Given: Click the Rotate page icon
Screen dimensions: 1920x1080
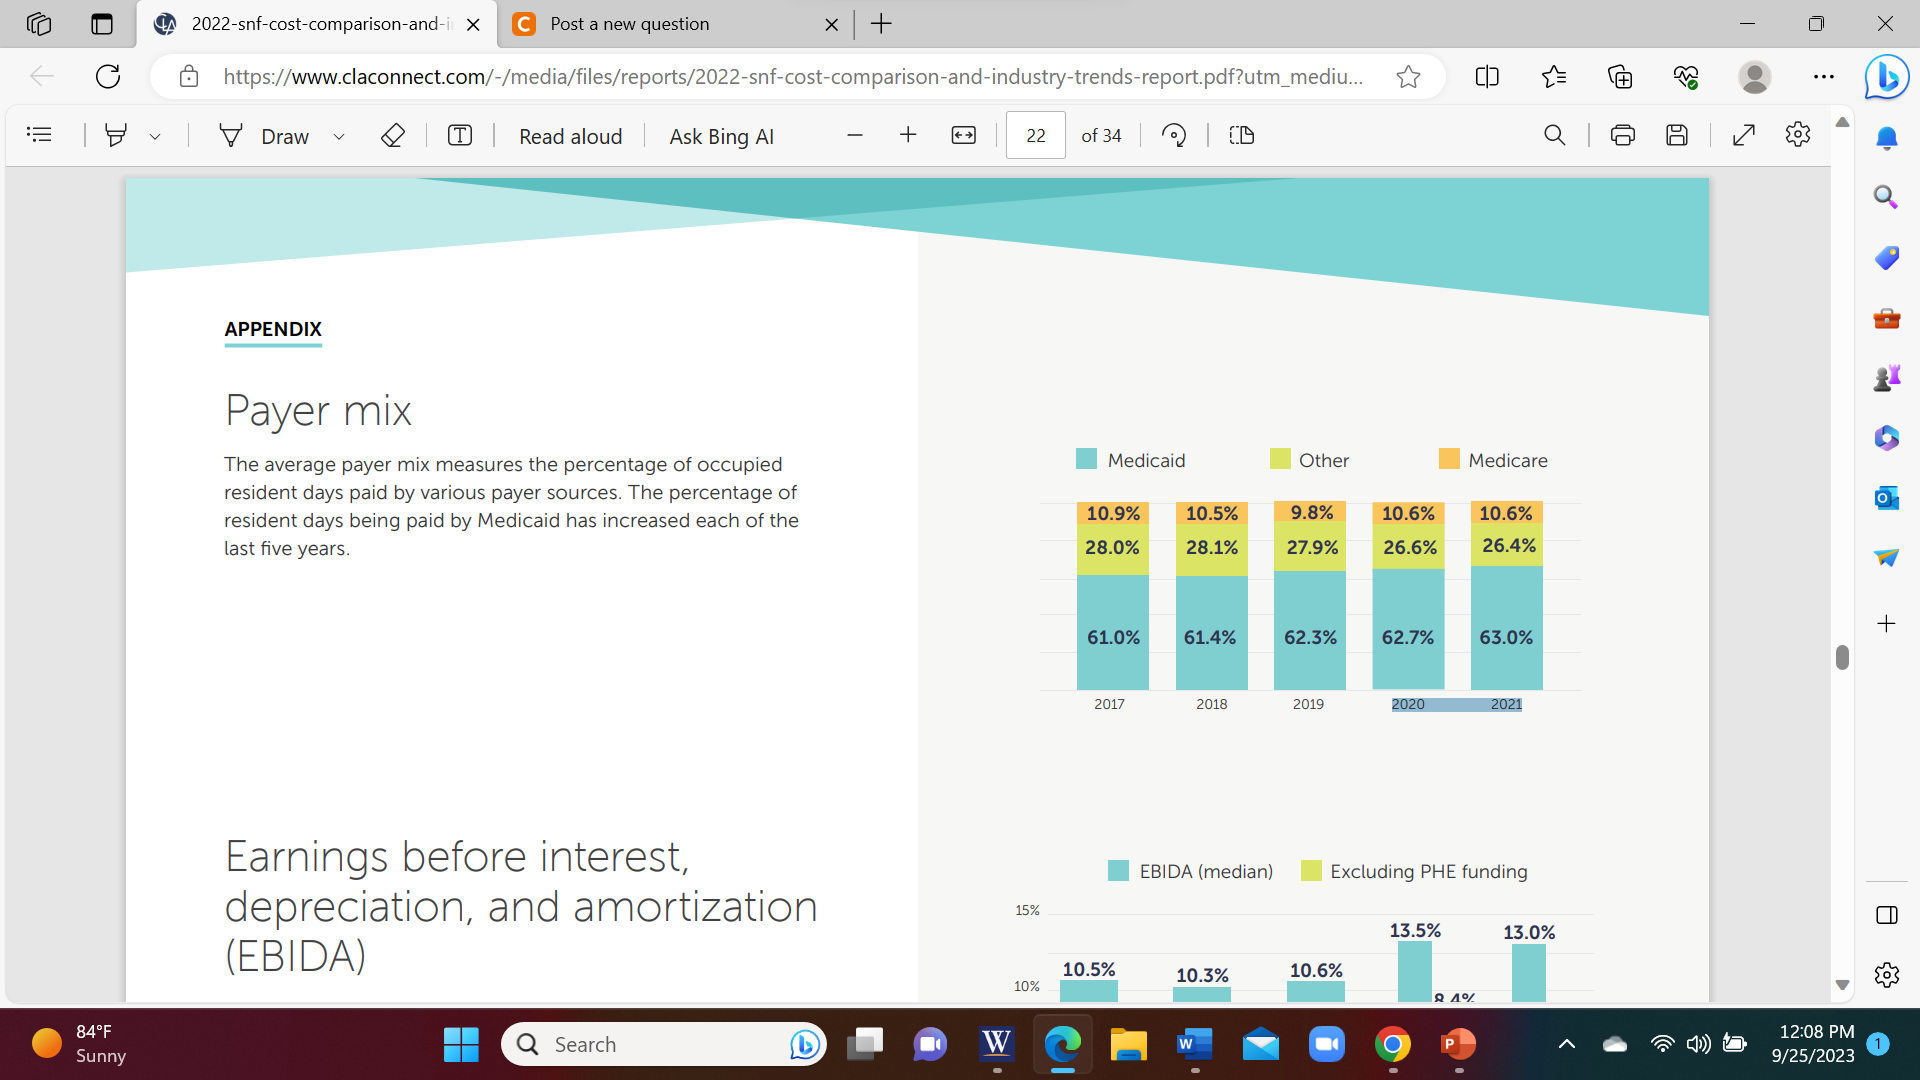Looking at the screenshot, I should coord(1174,135).
